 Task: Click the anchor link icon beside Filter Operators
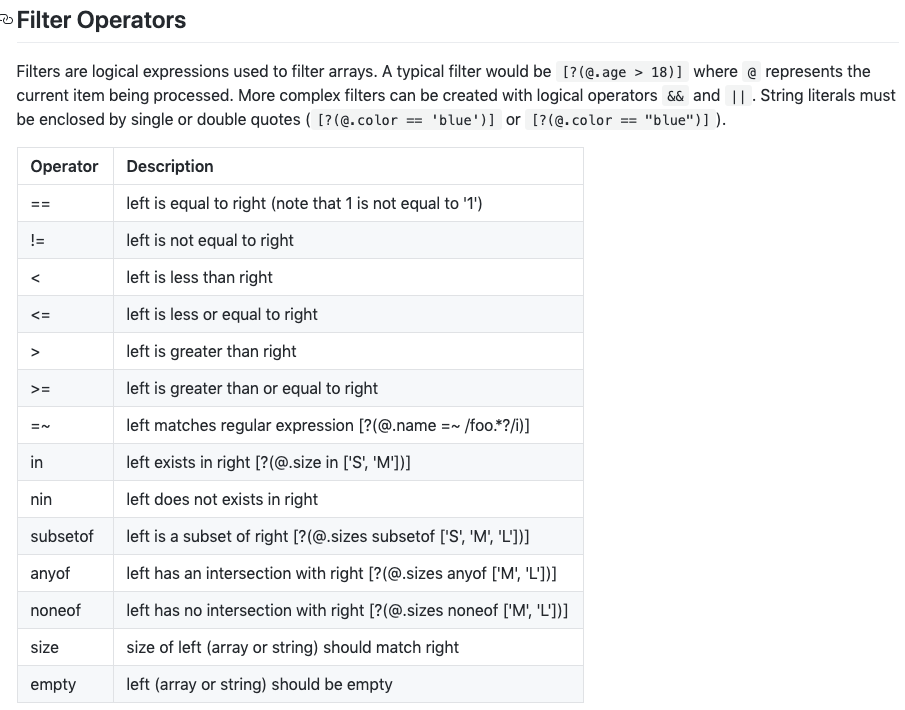click(x=7, y=20)
